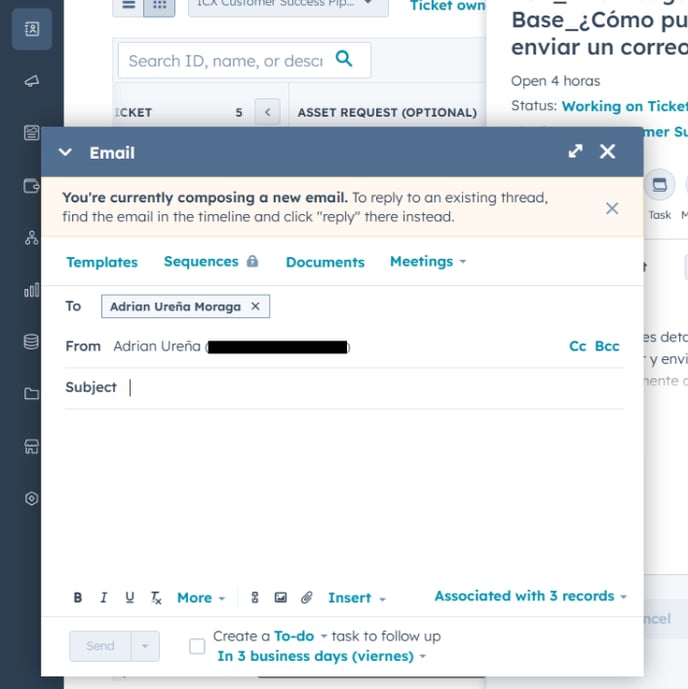Apply bold formatting

78,598
